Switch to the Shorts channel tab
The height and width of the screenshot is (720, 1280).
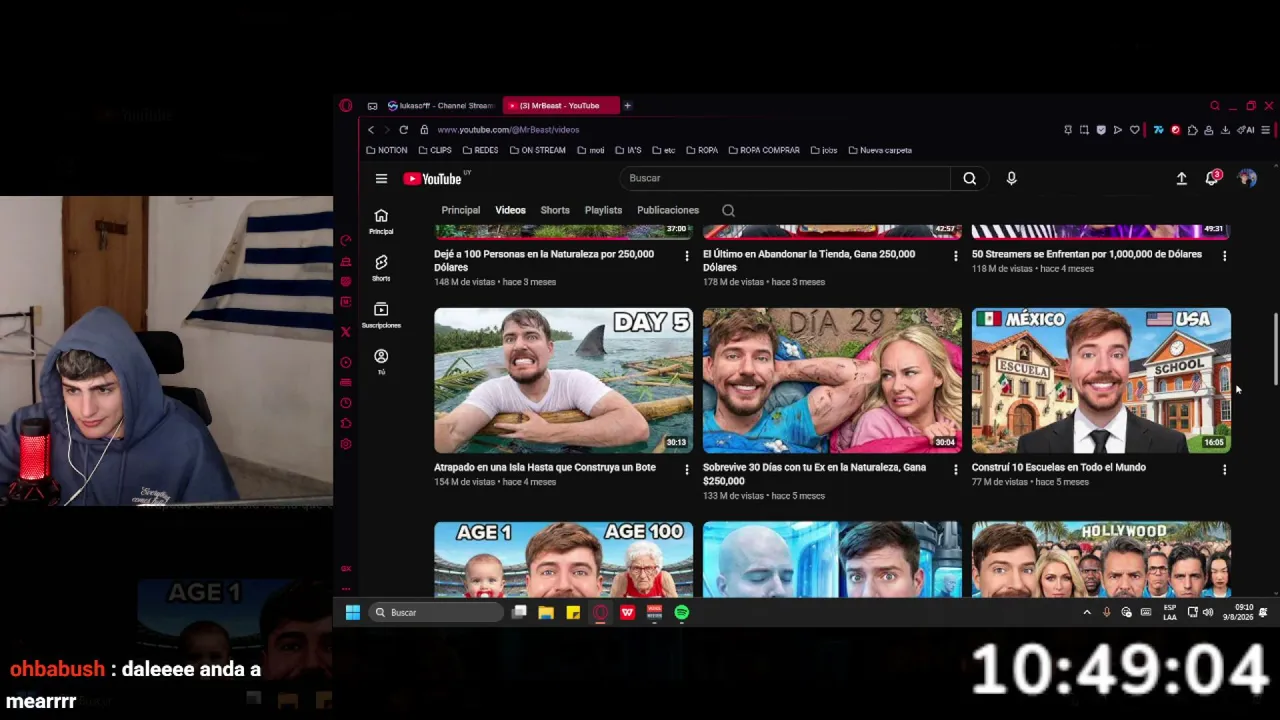tap(555, 210)
